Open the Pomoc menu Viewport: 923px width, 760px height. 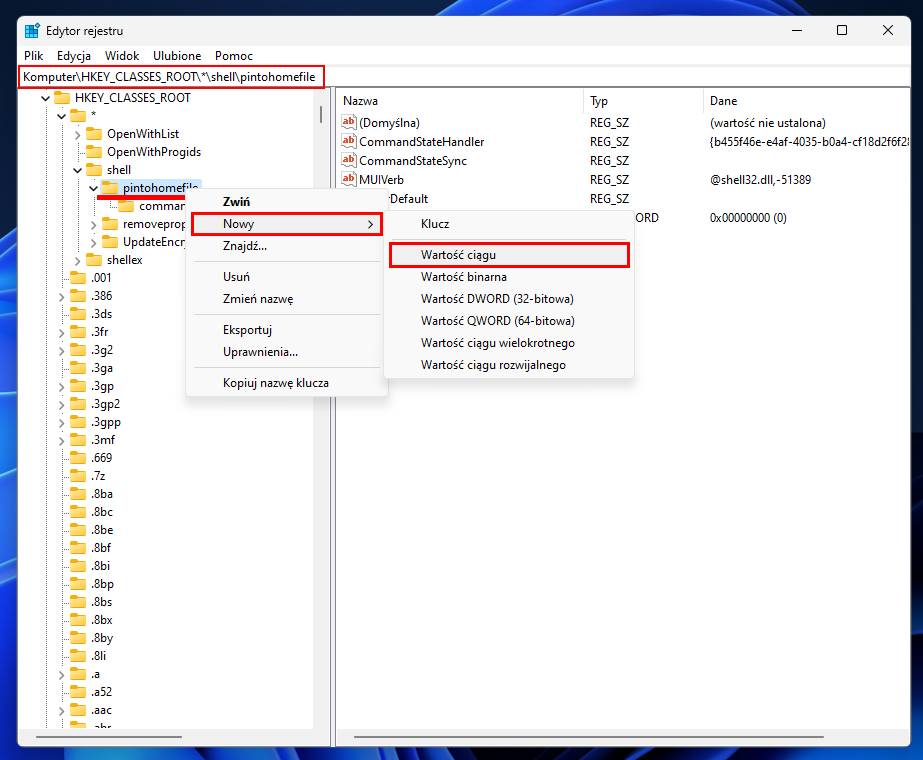[234, 55]
